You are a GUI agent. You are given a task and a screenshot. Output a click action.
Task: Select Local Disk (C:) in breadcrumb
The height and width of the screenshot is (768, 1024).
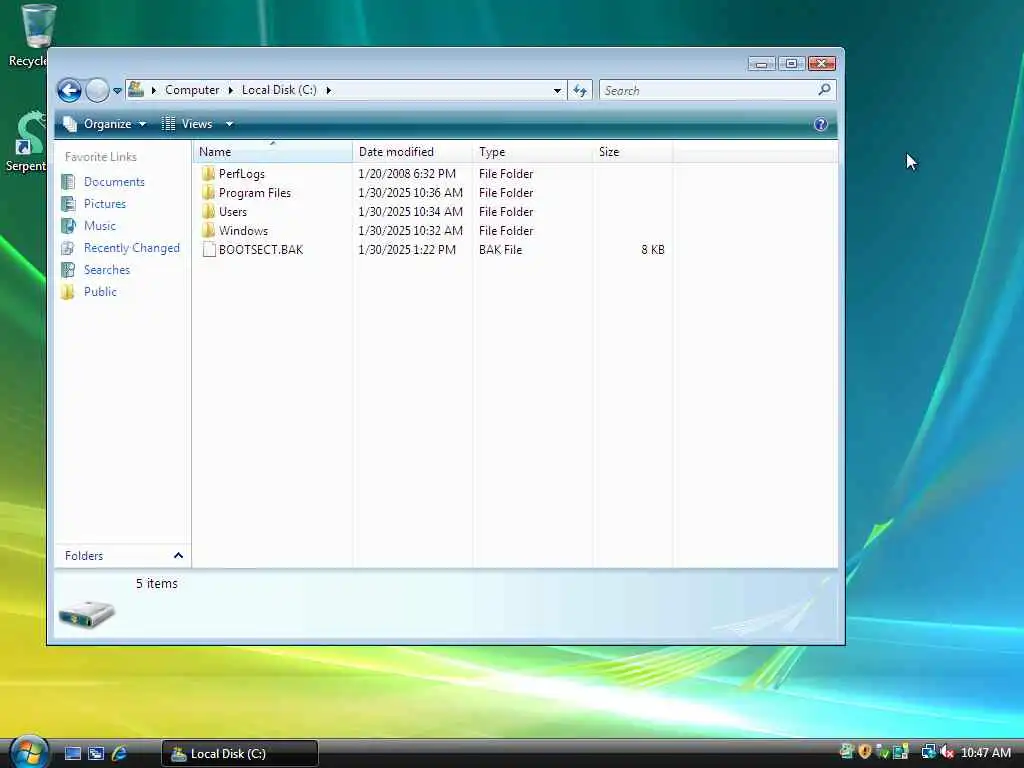tap(279, 90)
